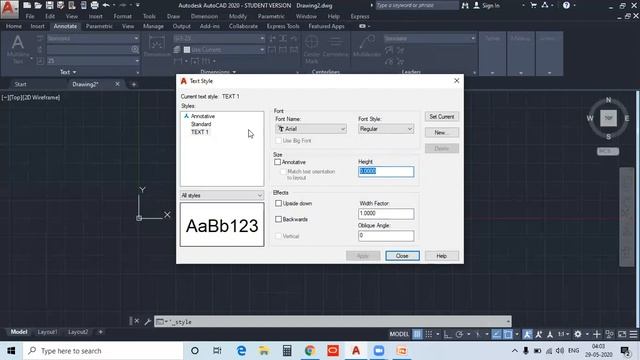The width and height of the screenshot is (640, 360).
Task: Click the Windows search box on taskbar
Action: coord(103,351)
